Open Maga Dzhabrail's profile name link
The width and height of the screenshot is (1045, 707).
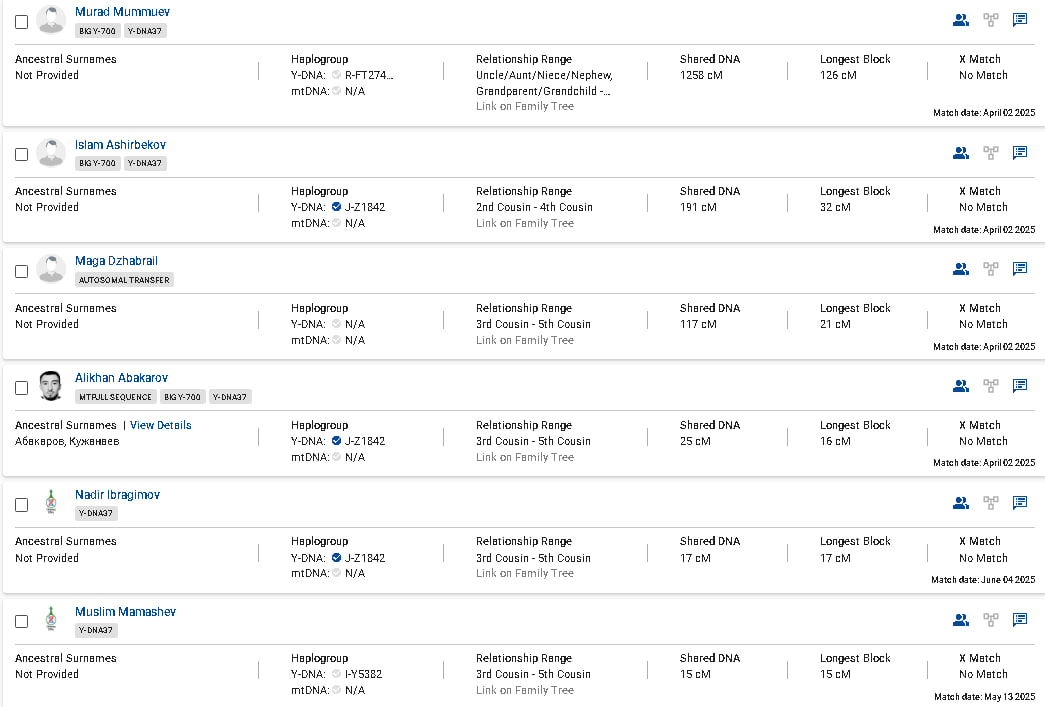[x=116, y=261]
